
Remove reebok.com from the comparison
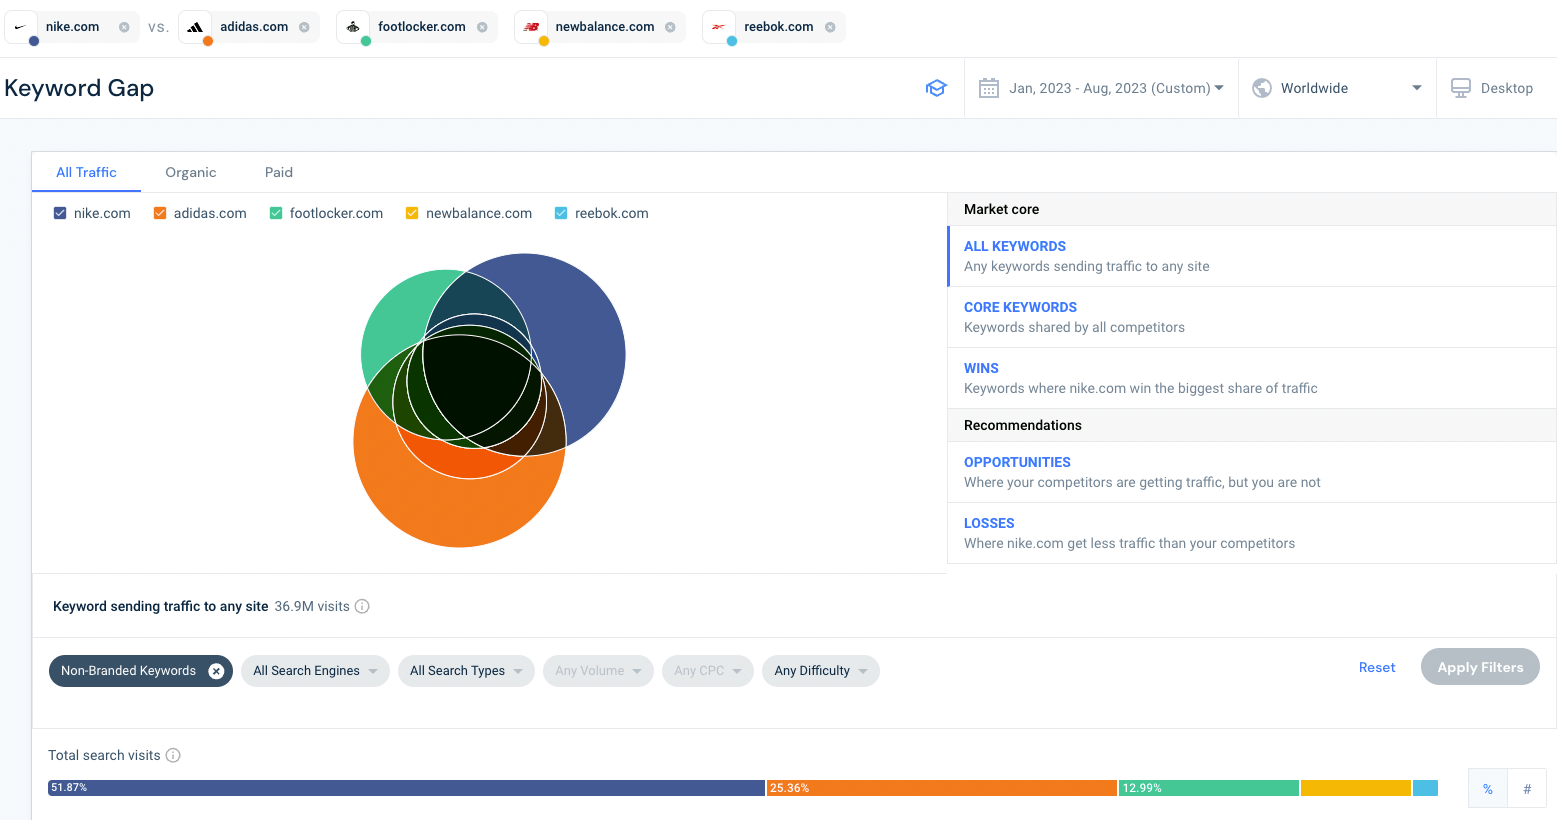(x=830, y=27)
